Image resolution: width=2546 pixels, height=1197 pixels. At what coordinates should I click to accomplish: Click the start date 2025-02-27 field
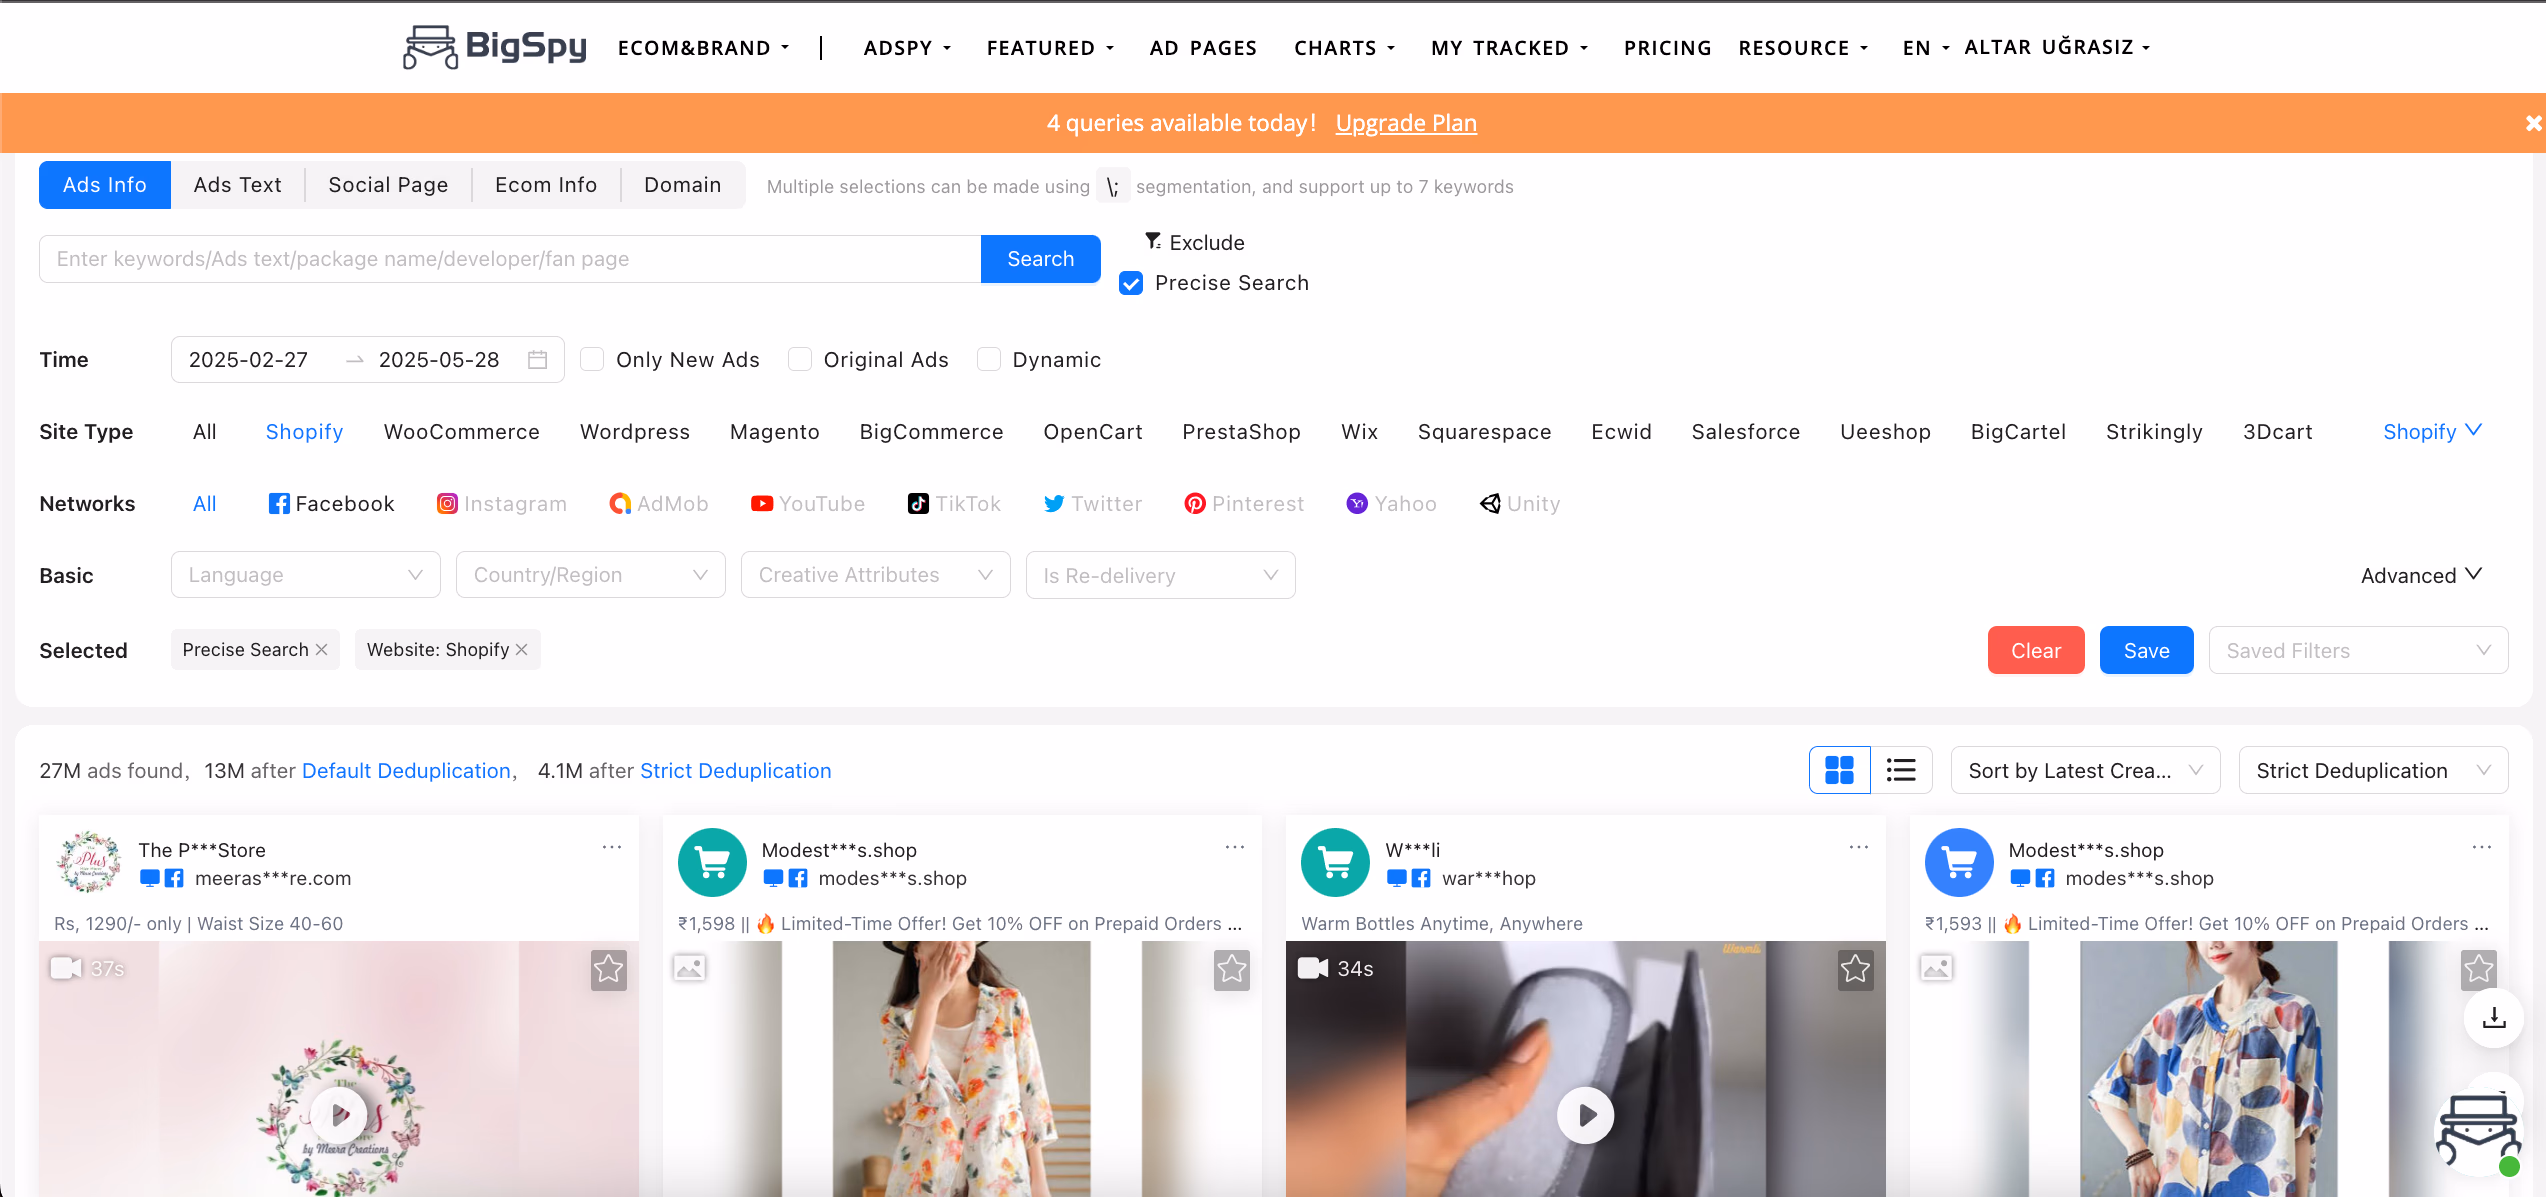tap(249, 360)
